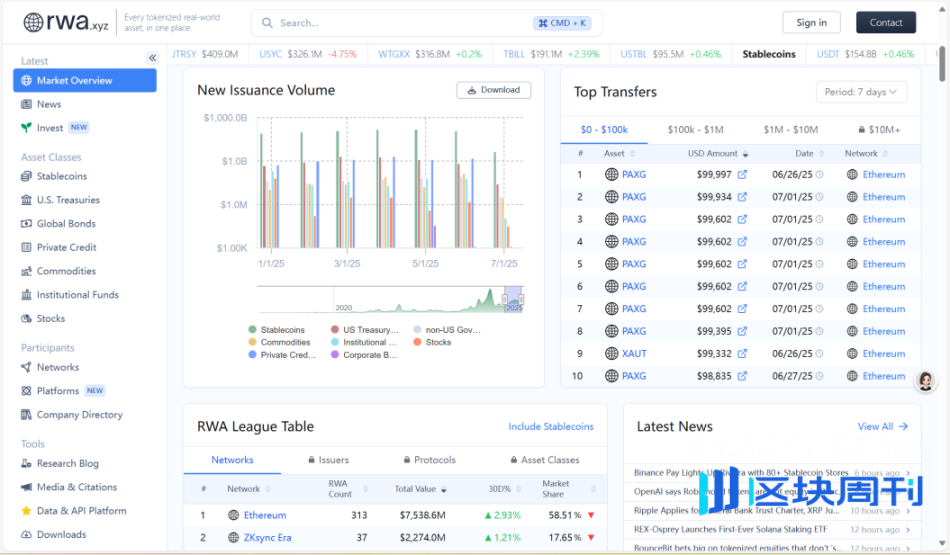This screenshot has width=950, height=555.
Task: Click the Institutional Funds icon
Action: click(x=26, y=295)
